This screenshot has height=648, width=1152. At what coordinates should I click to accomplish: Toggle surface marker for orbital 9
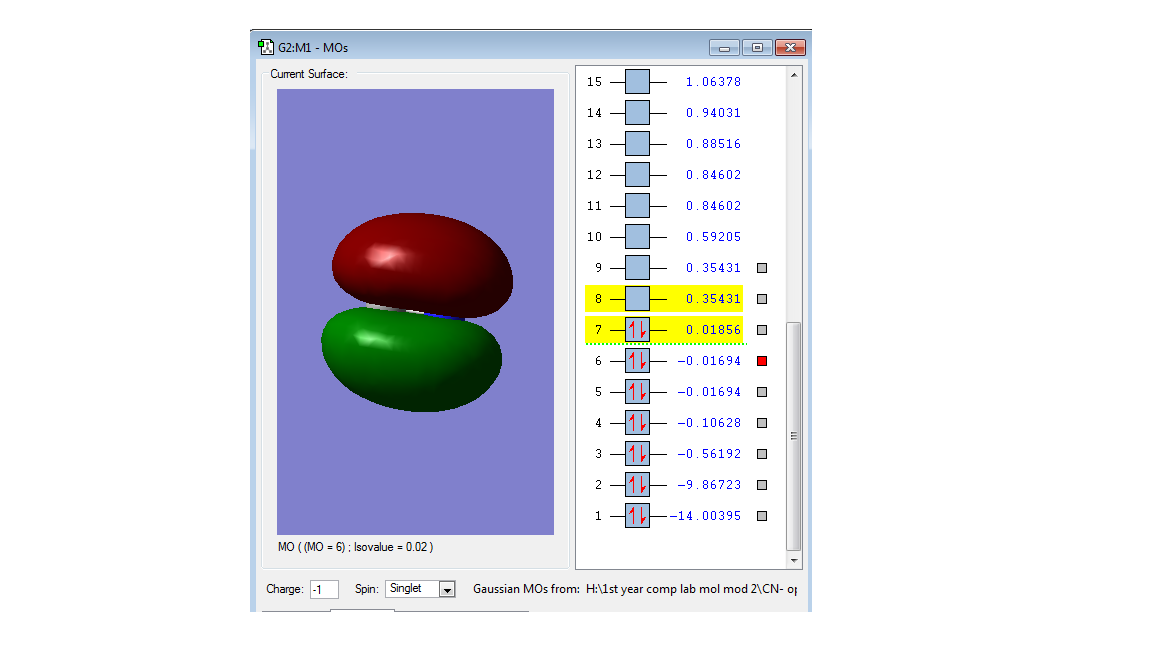pyautogui.click(x=762, y=268)
